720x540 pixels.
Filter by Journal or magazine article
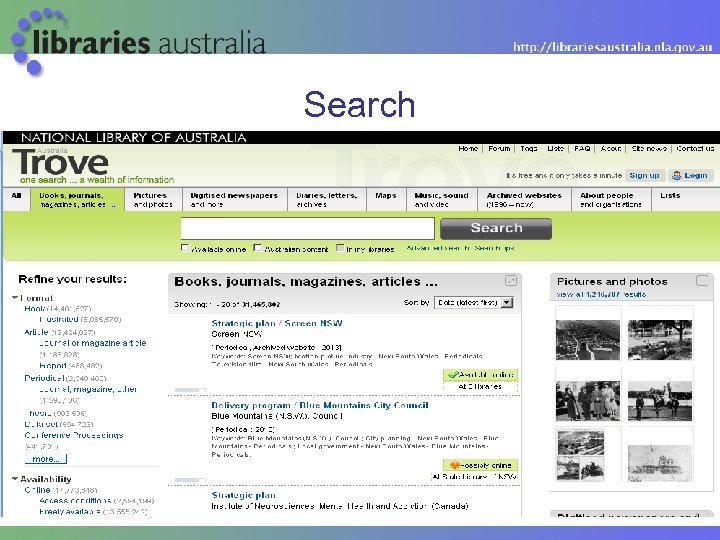92,343
